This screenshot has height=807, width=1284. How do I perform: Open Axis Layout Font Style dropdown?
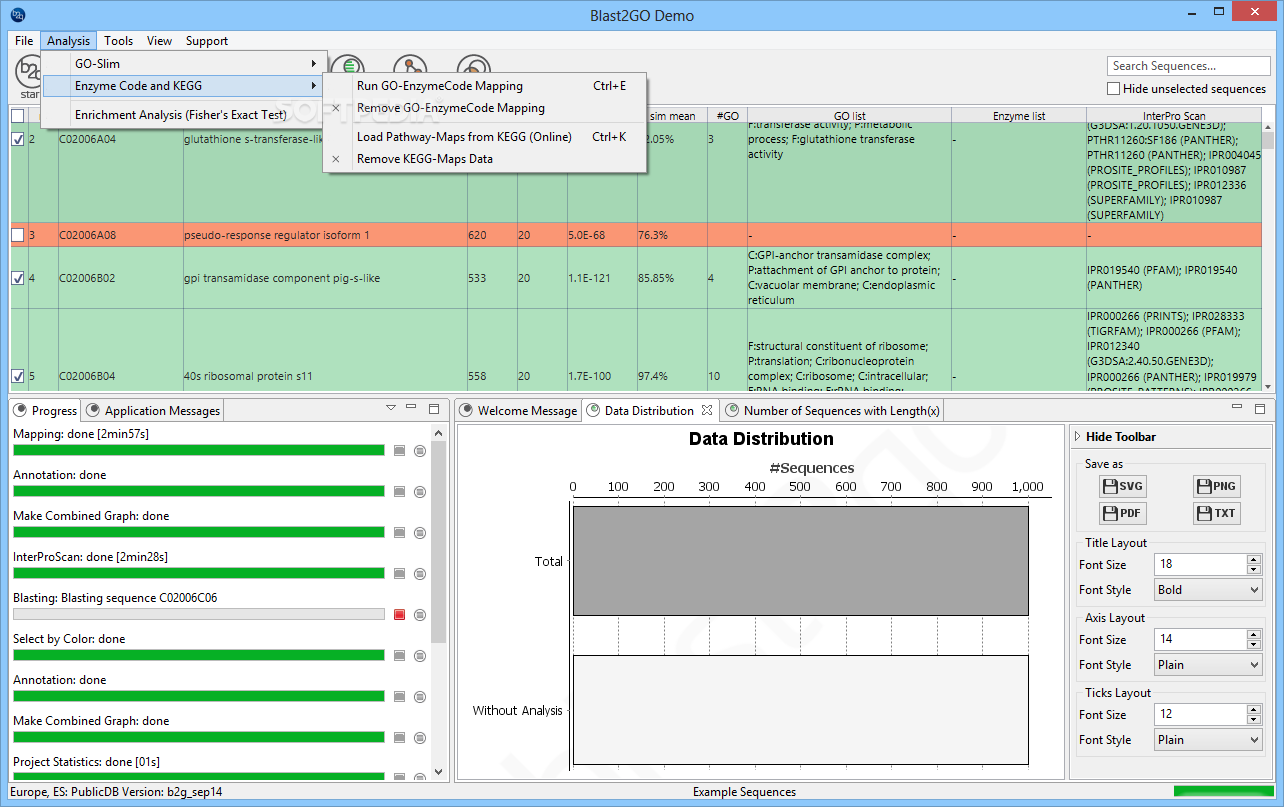point(1208,665)
